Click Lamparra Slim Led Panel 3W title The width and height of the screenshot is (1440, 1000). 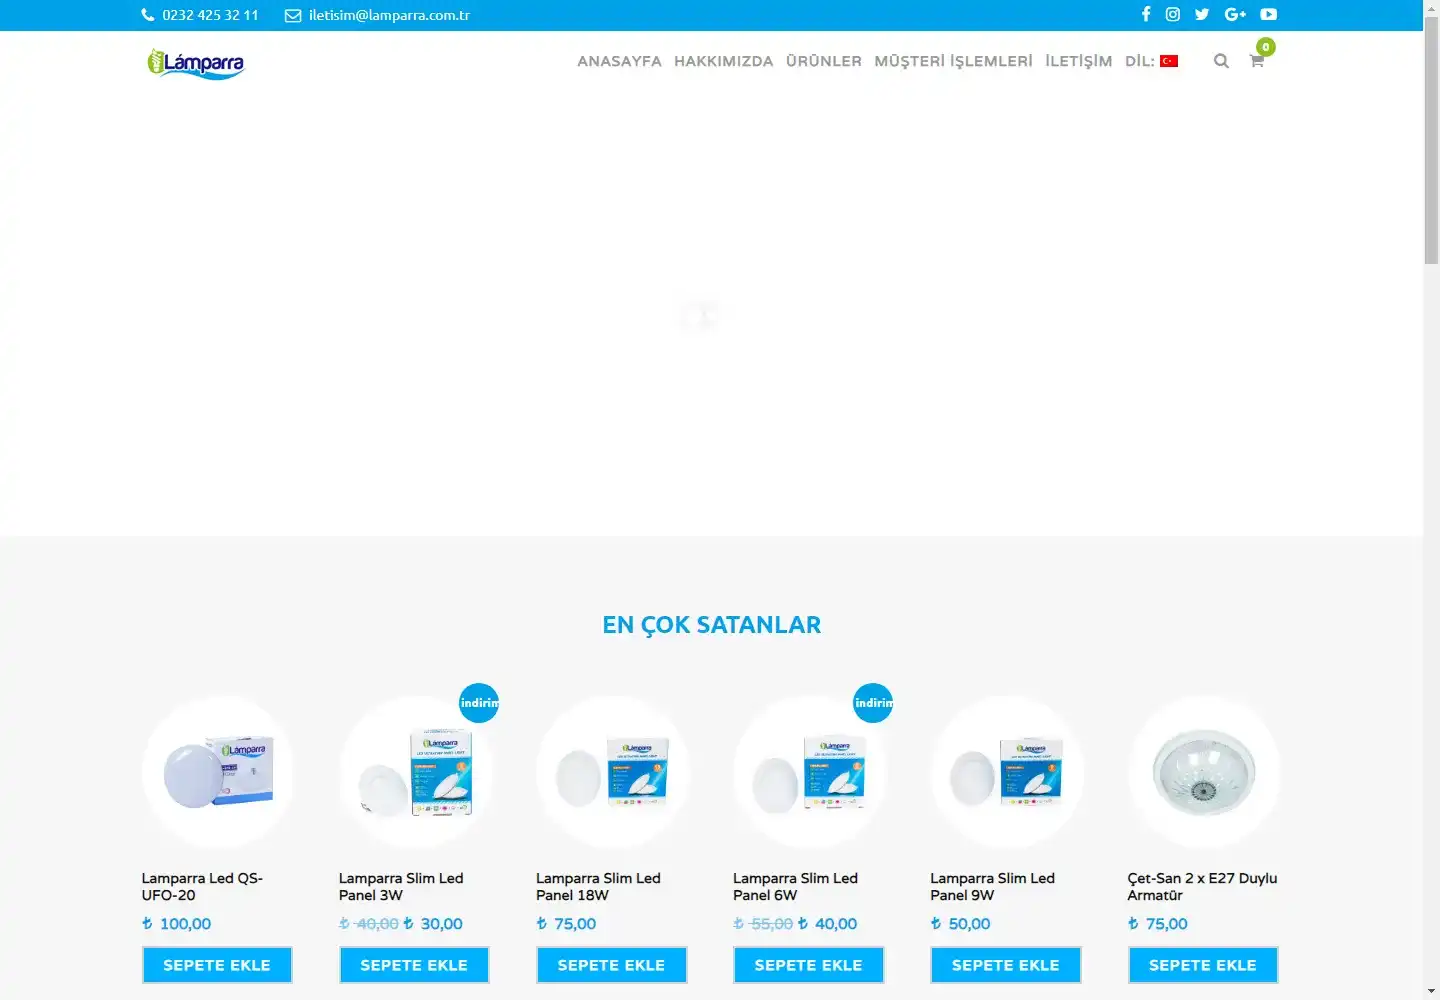coord(401,887)
